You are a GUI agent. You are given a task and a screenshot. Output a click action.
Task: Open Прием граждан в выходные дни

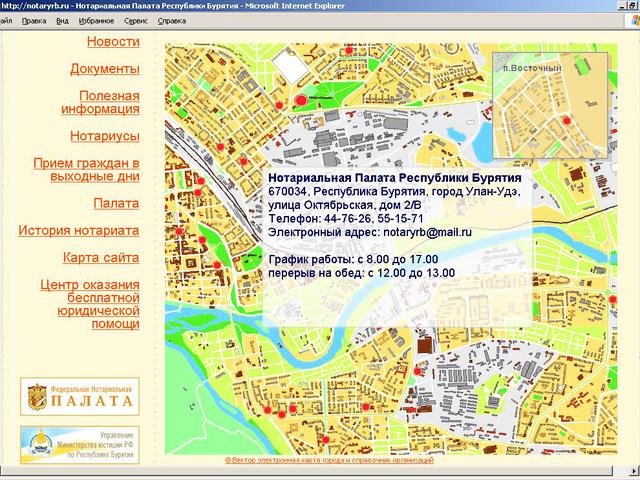pos(86,169)
